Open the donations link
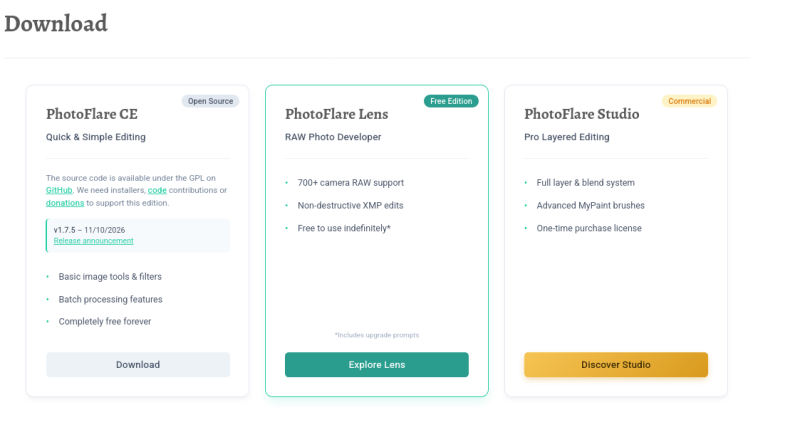This screenshot has height=432, width=800. click(65, 203)
